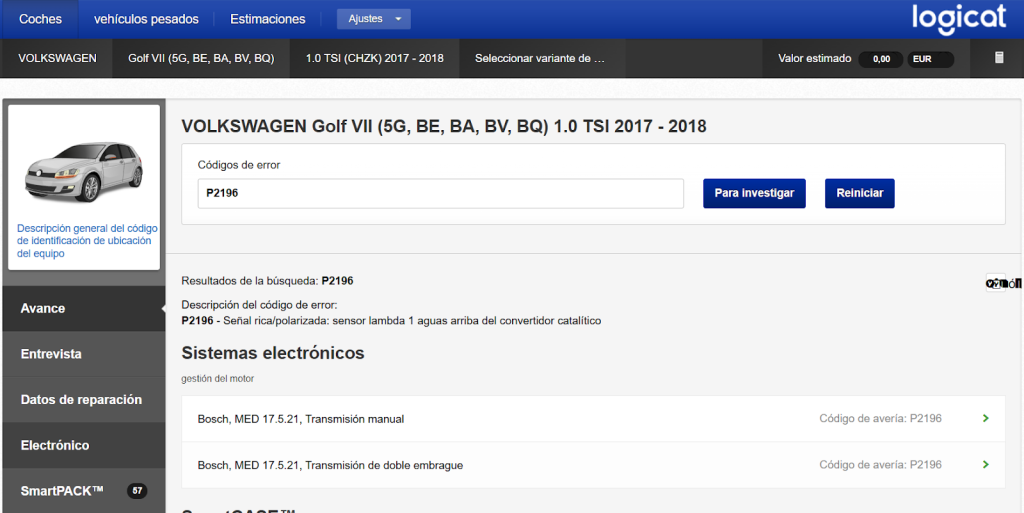Open Bosch MED 17.5.21 Transmisión manual row
The height and width of the screenshot is (513, 1024).
click(x=593, y=419)
